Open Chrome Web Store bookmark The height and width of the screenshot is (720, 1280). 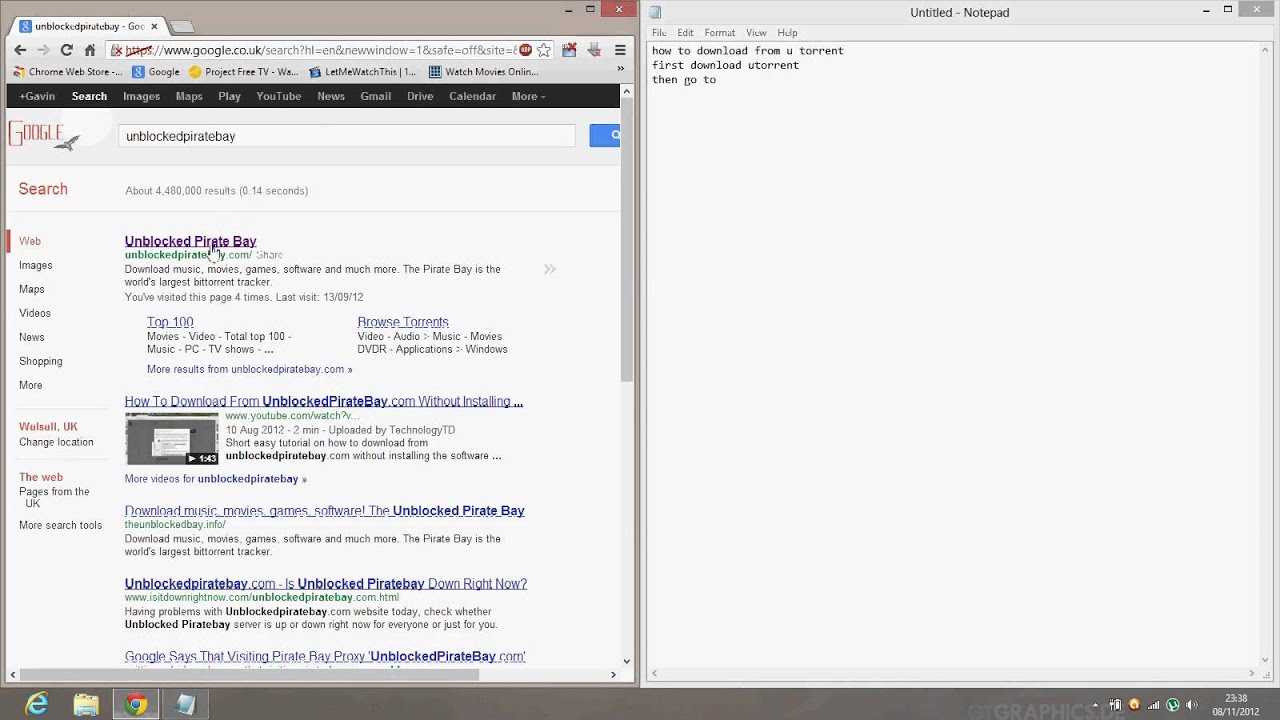[67, 72]
